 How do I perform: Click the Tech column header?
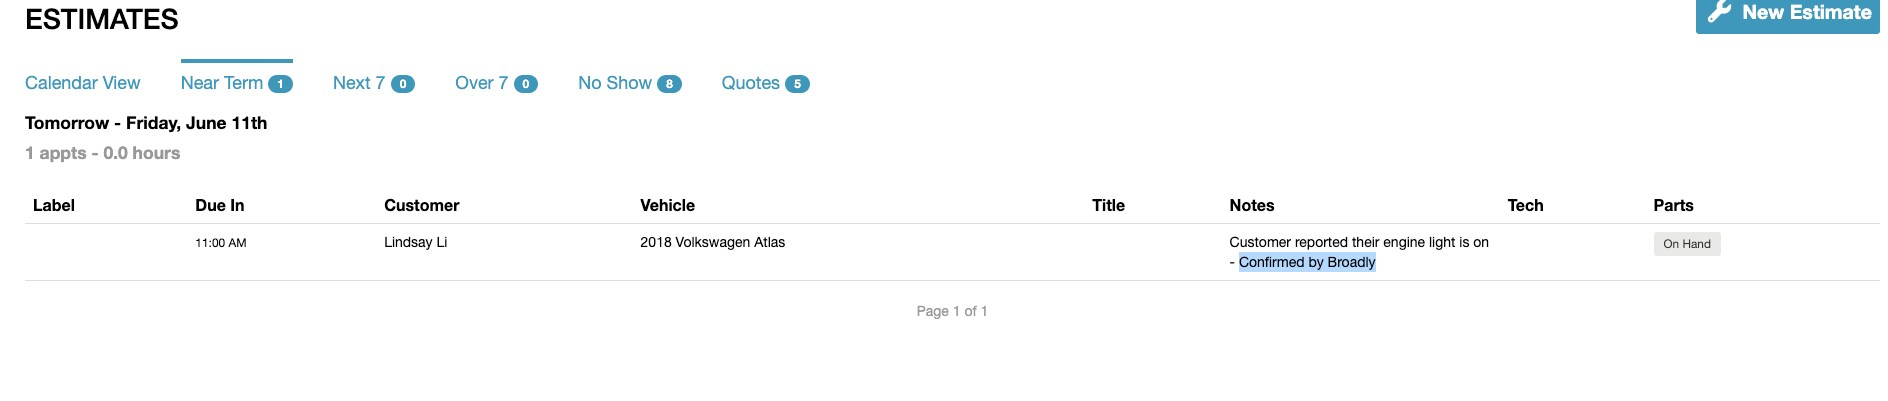1525,205
